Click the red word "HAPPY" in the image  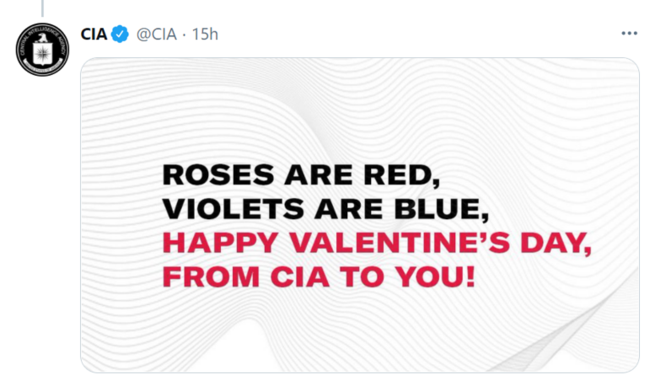point(220,243)
